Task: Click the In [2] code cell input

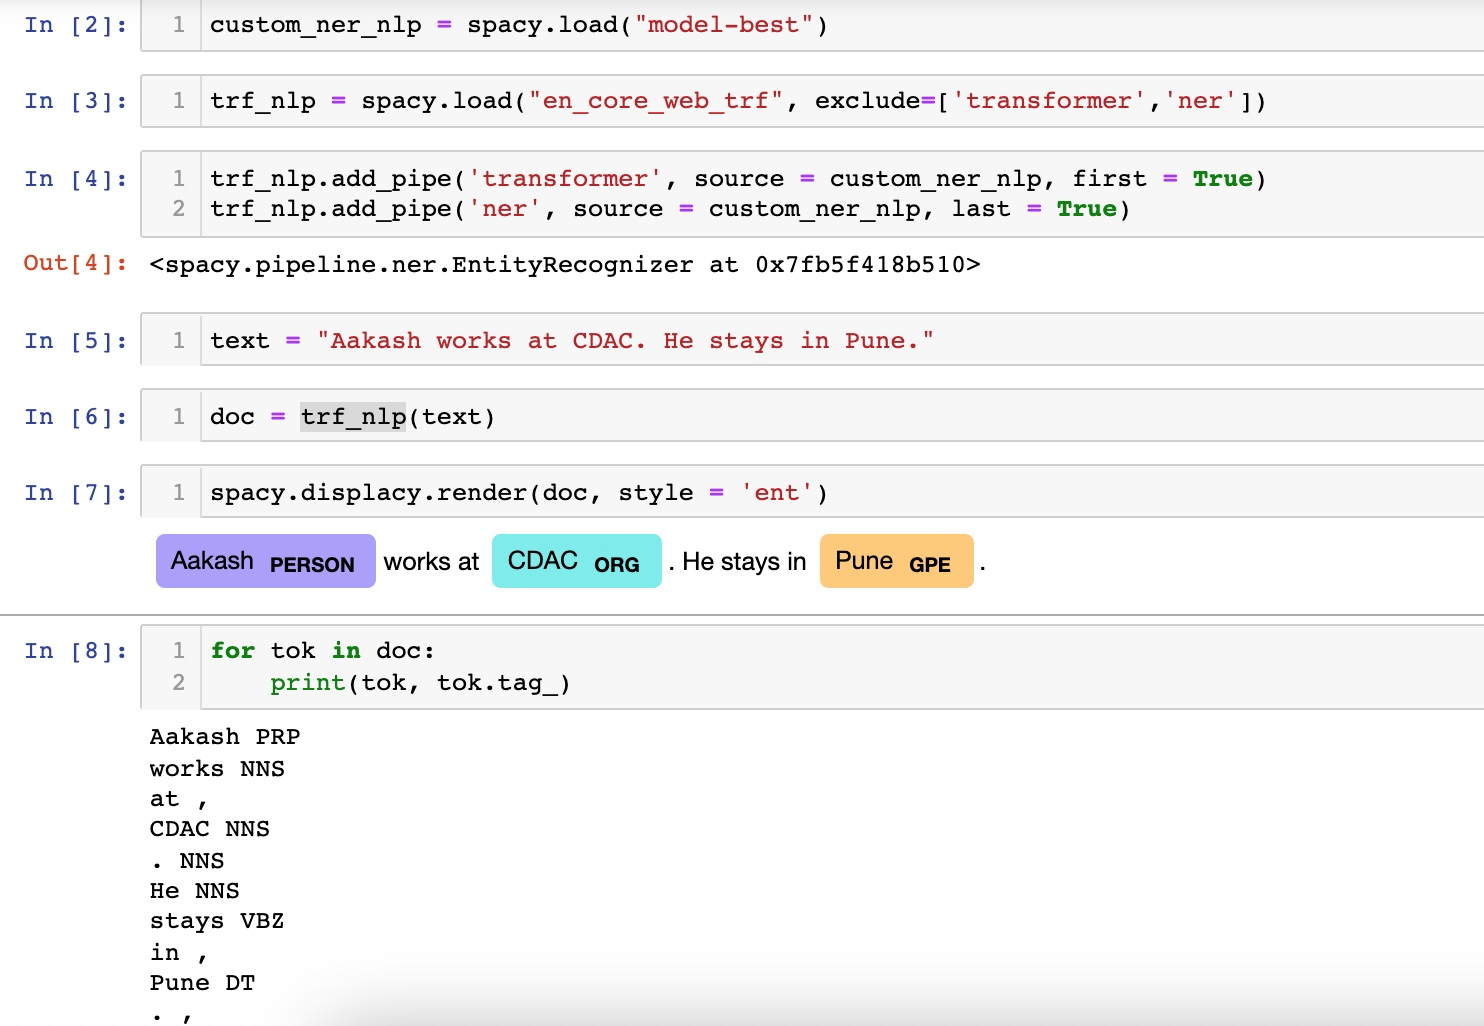Action: point(812,25)
